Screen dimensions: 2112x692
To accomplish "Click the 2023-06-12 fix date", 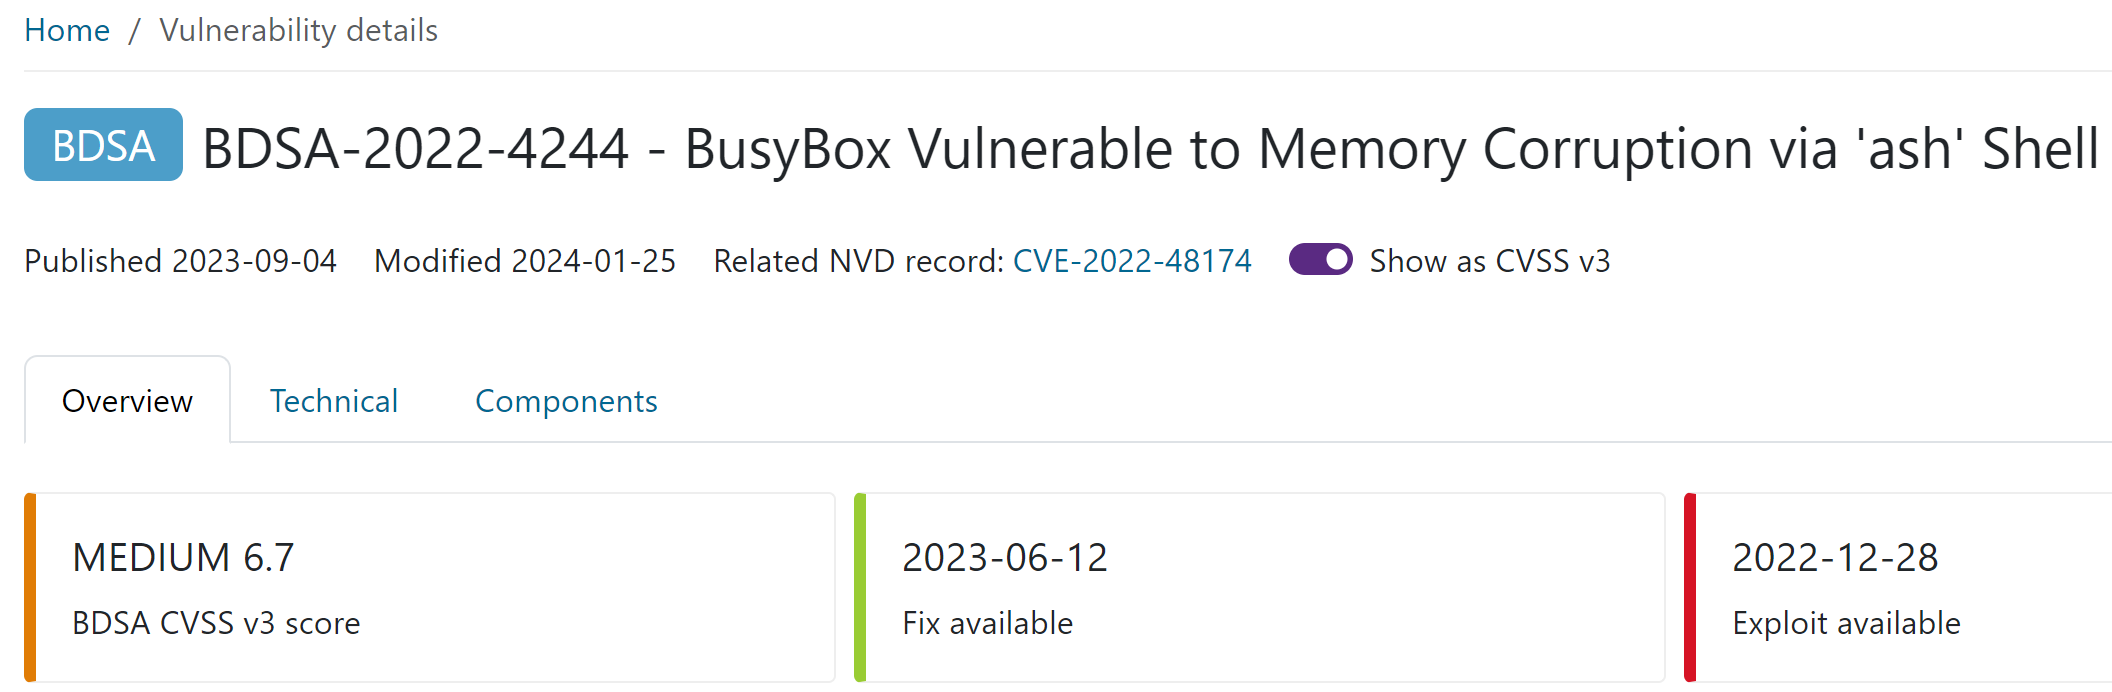I will coord(1005,557).
